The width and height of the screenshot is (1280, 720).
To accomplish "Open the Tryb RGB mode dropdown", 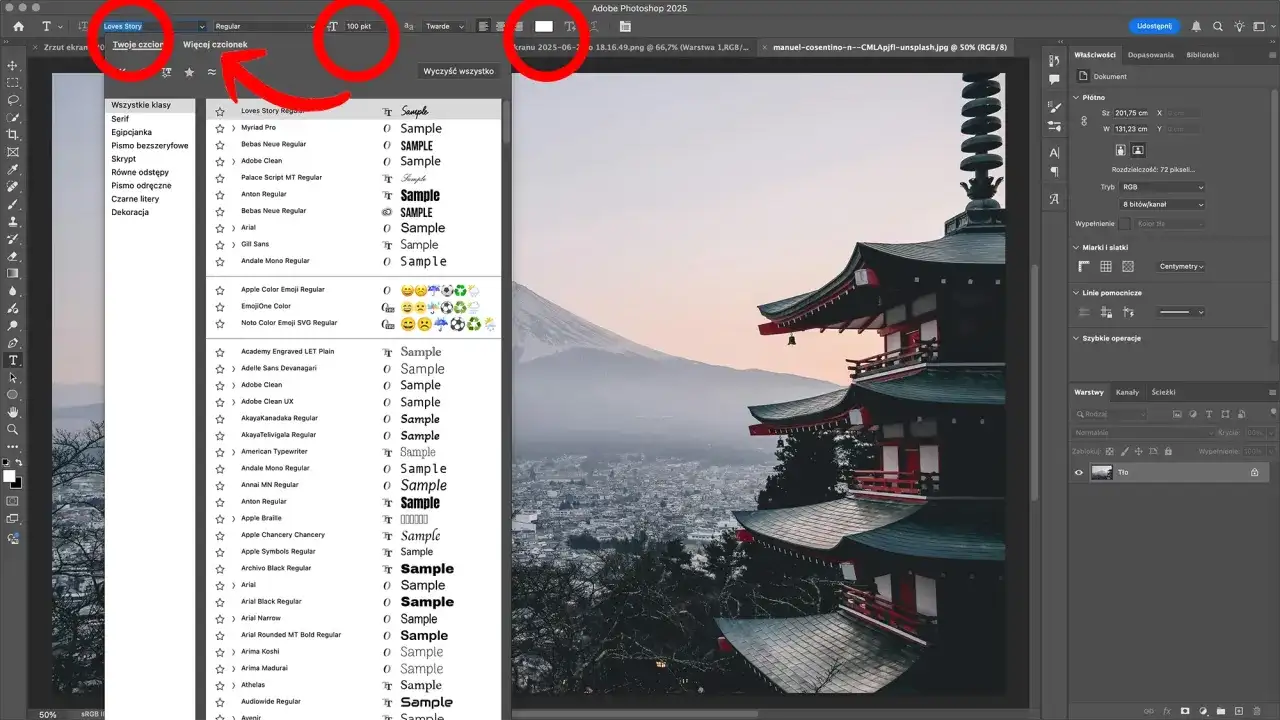I will [1163, 186].
